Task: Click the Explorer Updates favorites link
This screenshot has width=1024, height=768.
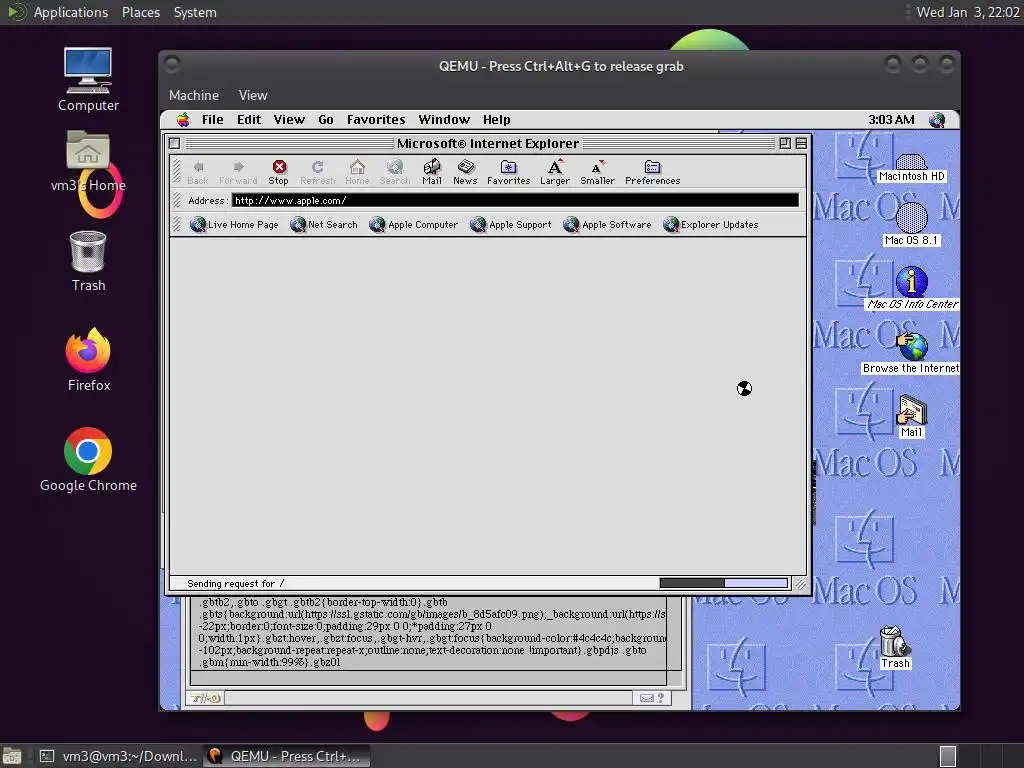Action: point(711,225)
